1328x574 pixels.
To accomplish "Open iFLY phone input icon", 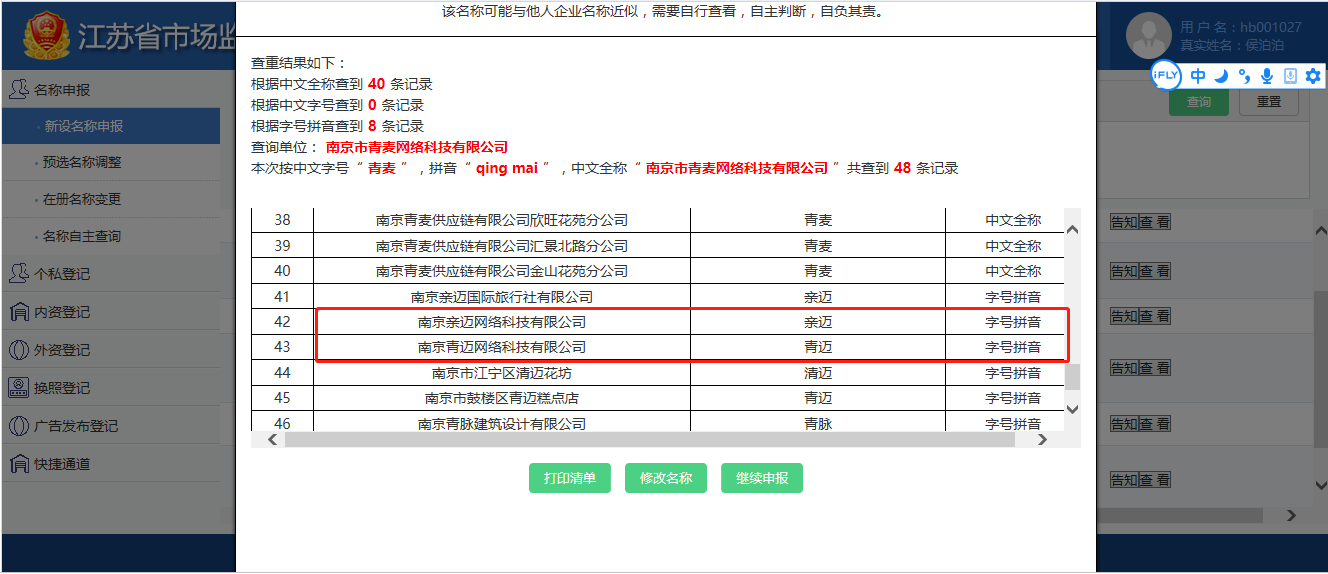I will tap(1290, 76).
